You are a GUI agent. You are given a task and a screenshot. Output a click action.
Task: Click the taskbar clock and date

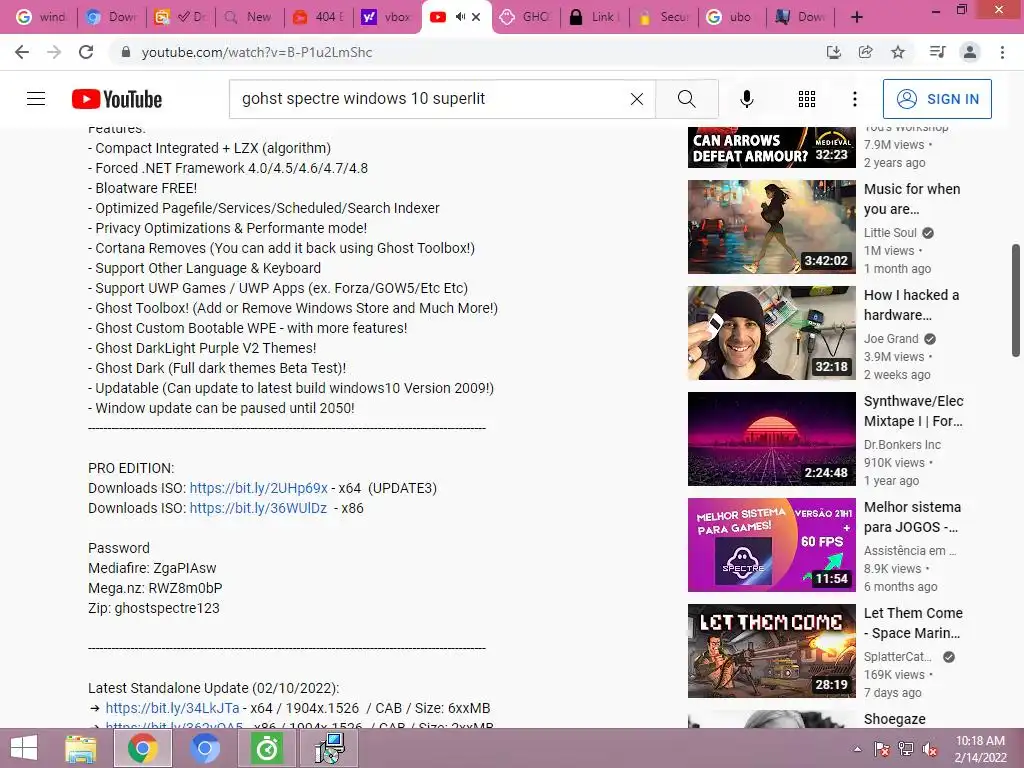(980, 749)
